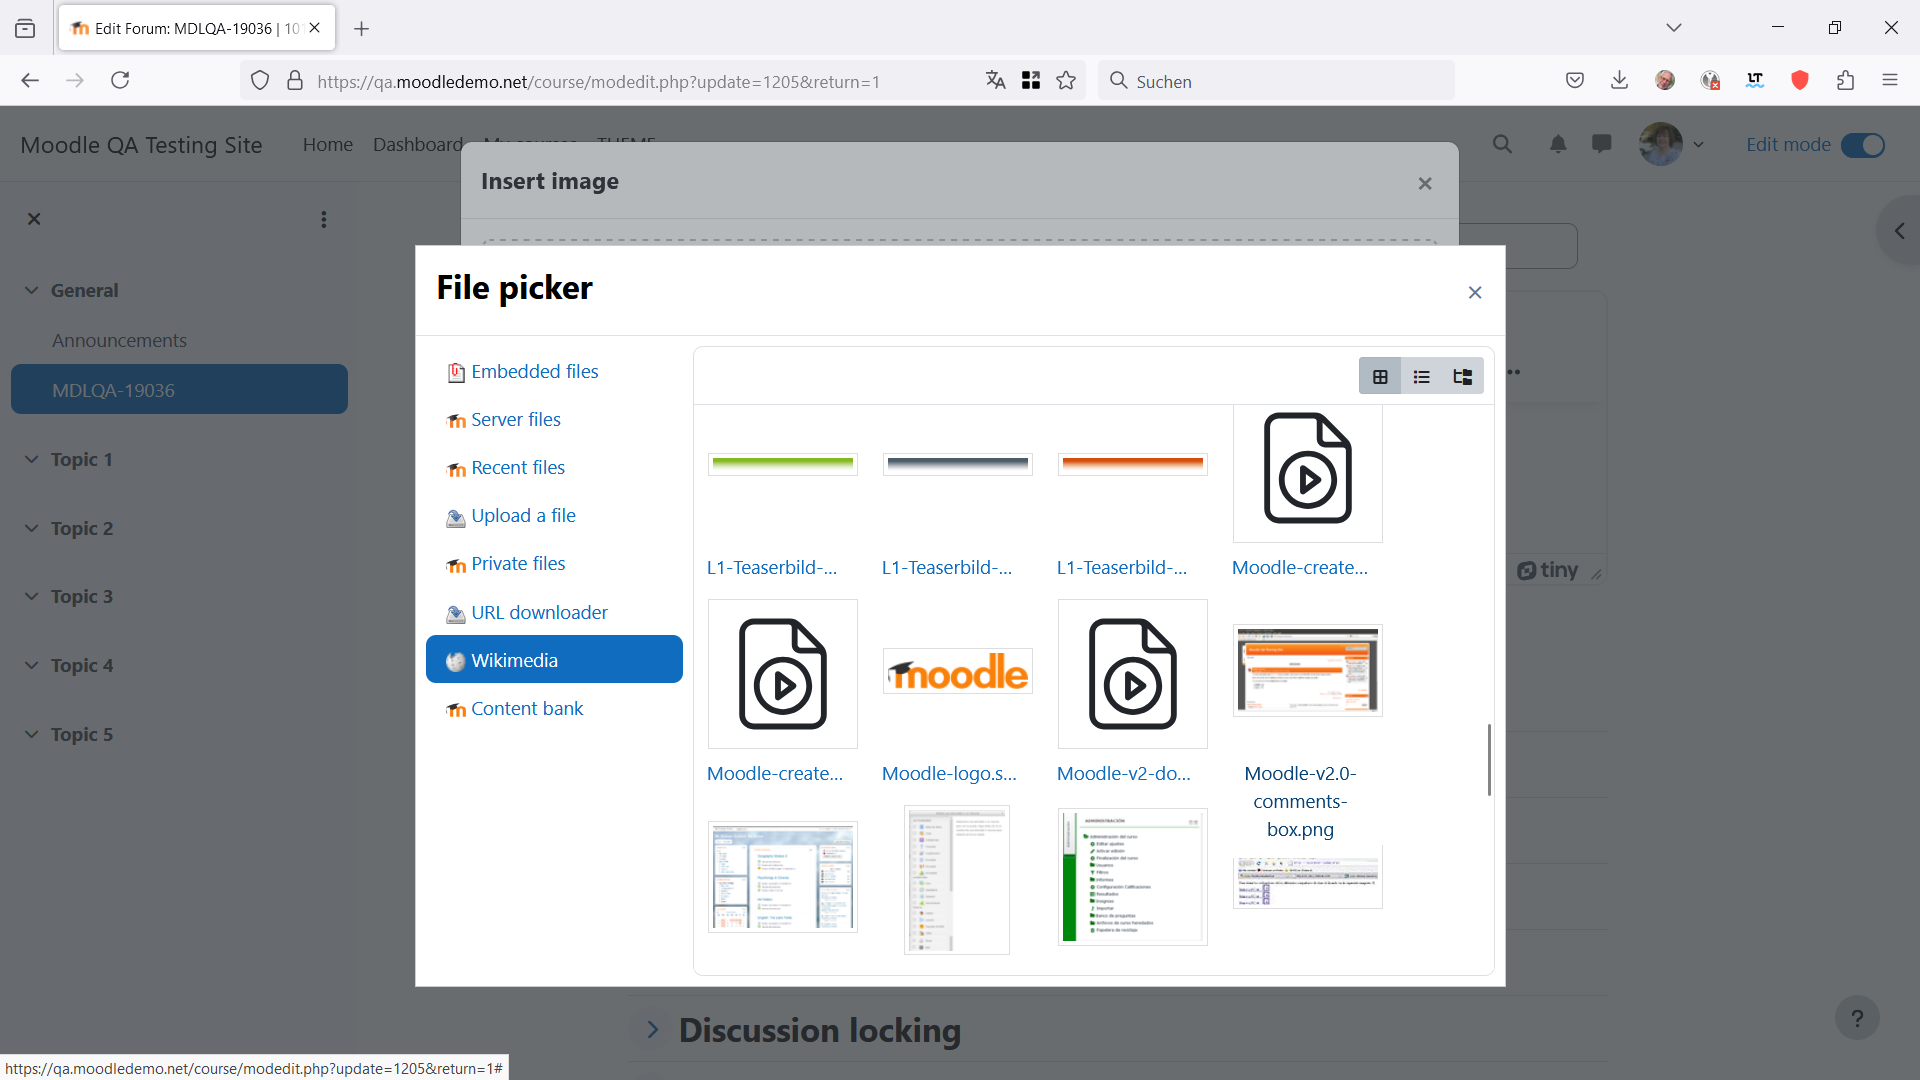
Task: Click Moodle-v2.0-comments-box.png file name
Action: [1300, 802]
